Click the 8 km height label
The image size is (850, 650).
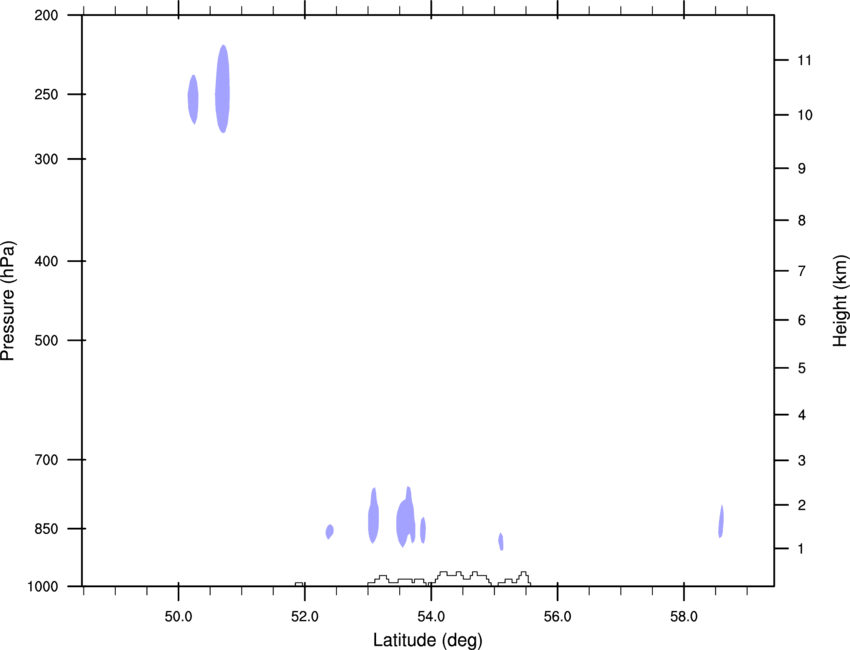click(x=802, y=221)
